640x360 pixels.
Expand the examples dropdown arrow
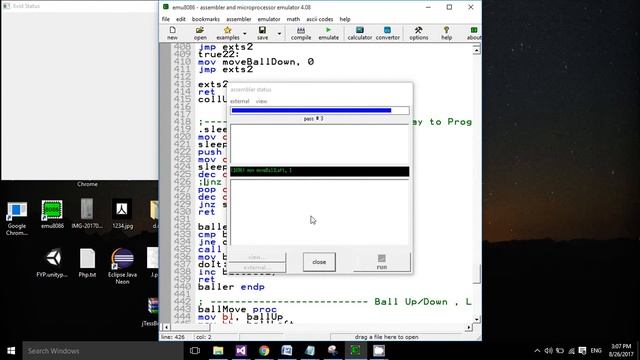point(244,33)
